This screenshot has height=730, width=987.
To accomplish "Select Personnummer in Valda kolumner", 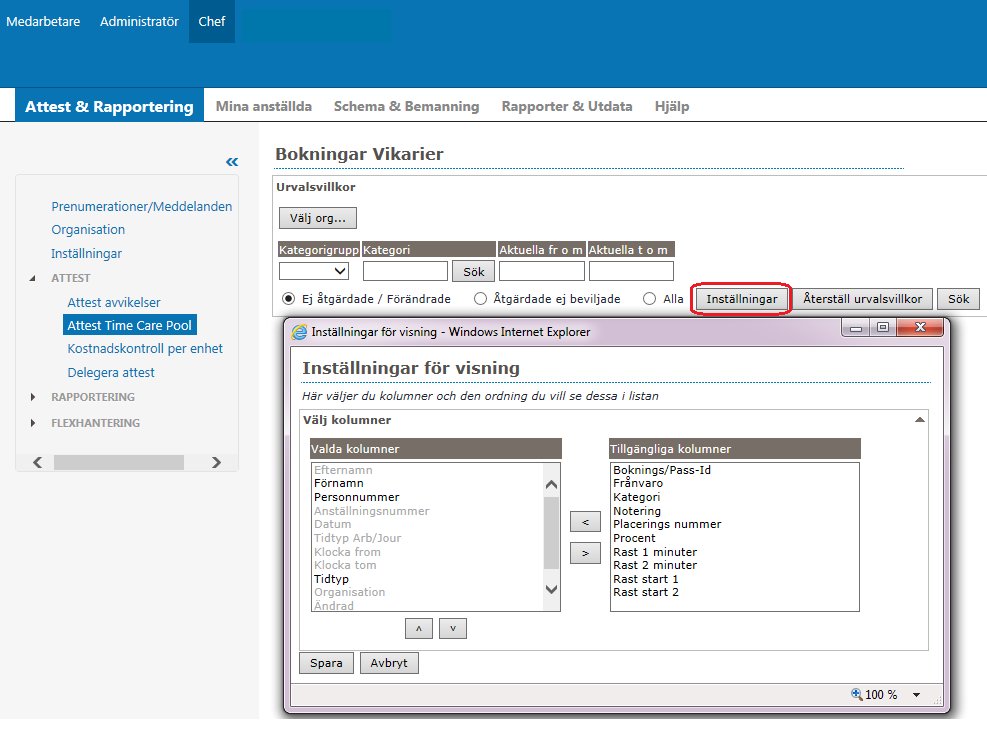I will tap(356, 497).
